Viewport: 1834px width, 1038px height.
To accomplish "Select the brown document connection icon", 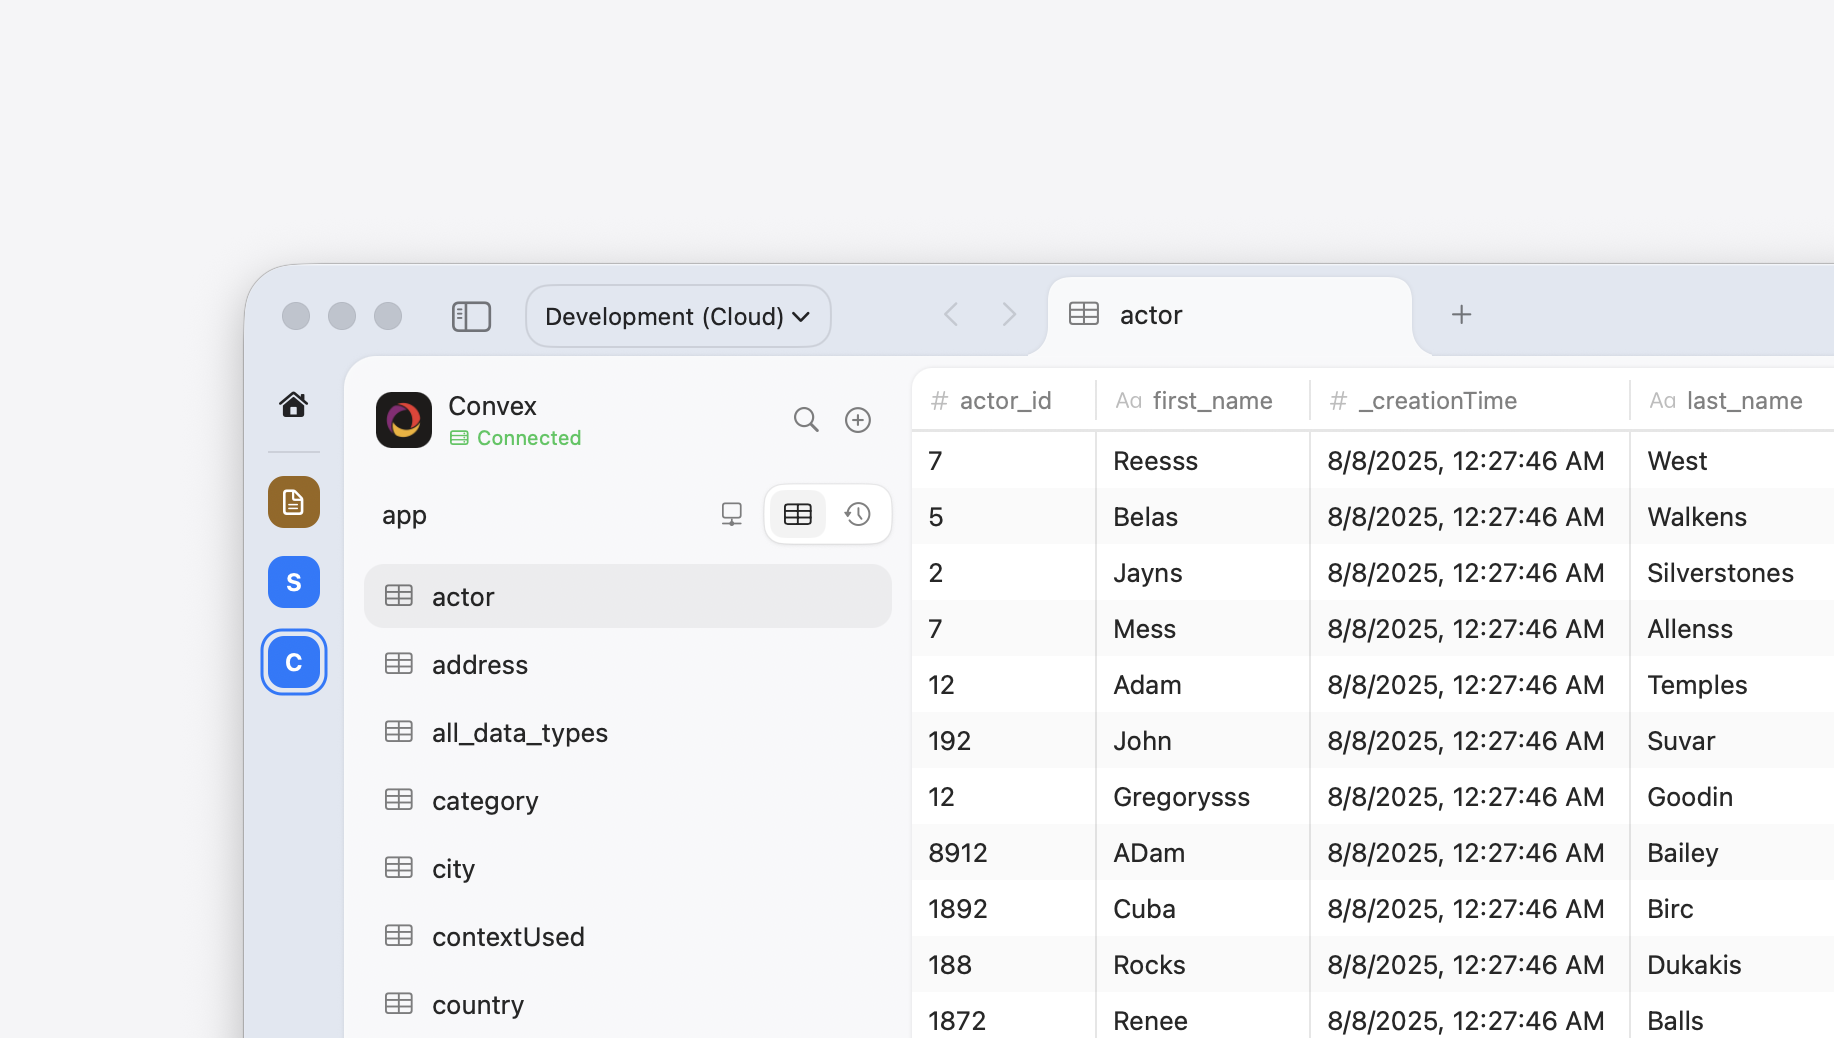I will coord(294,502).
